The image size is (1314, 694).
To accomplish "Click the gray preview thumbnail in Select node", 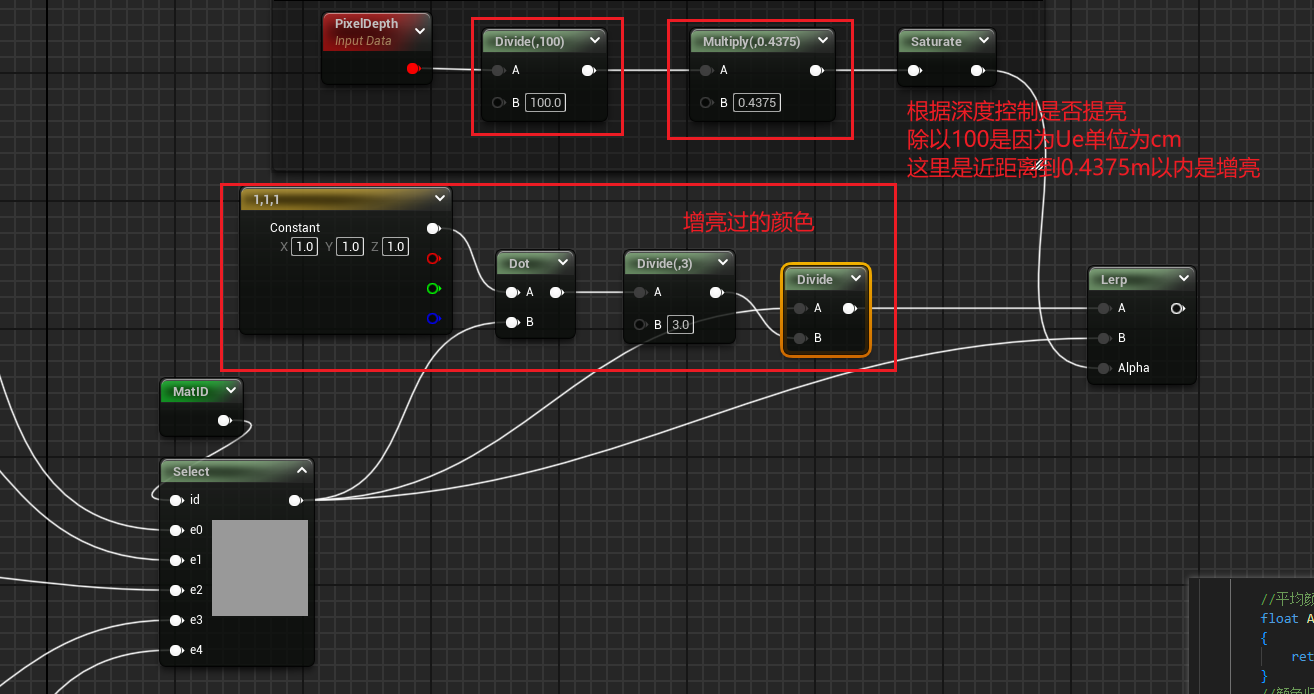I will pyautogui.click(x=260, y=568).
